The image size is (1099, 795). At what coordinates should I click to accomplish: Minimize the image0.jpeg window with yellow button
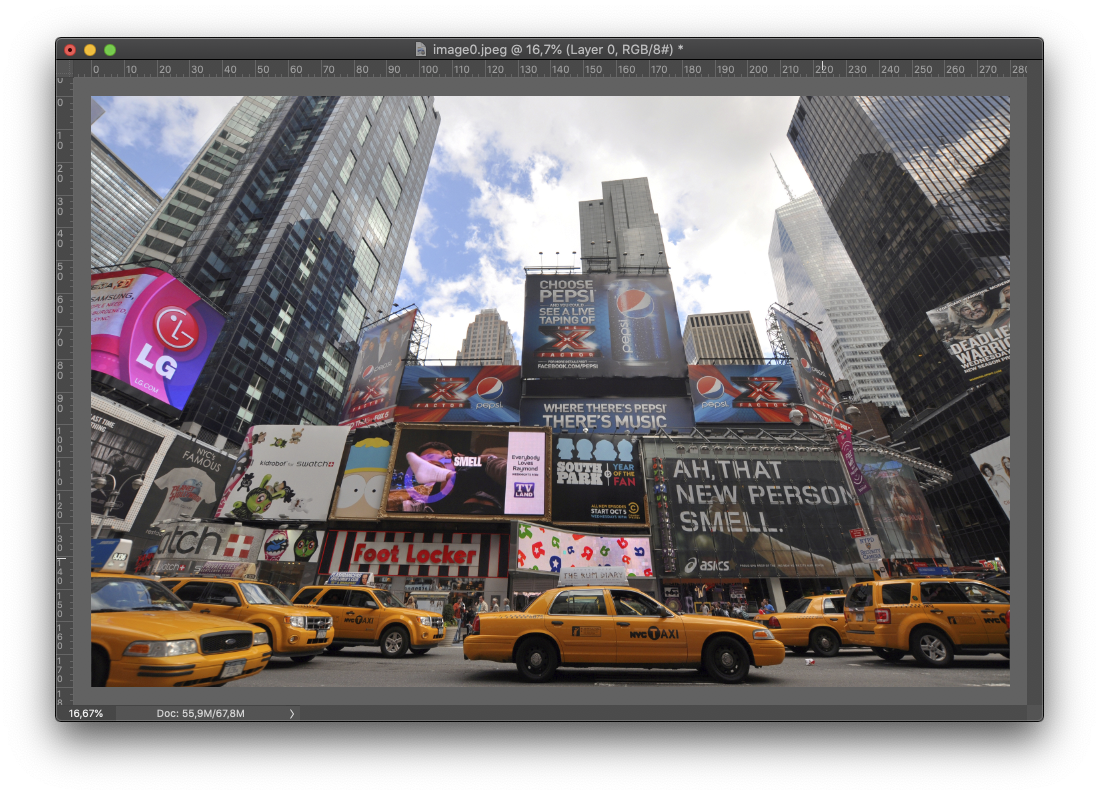[90, 50]
